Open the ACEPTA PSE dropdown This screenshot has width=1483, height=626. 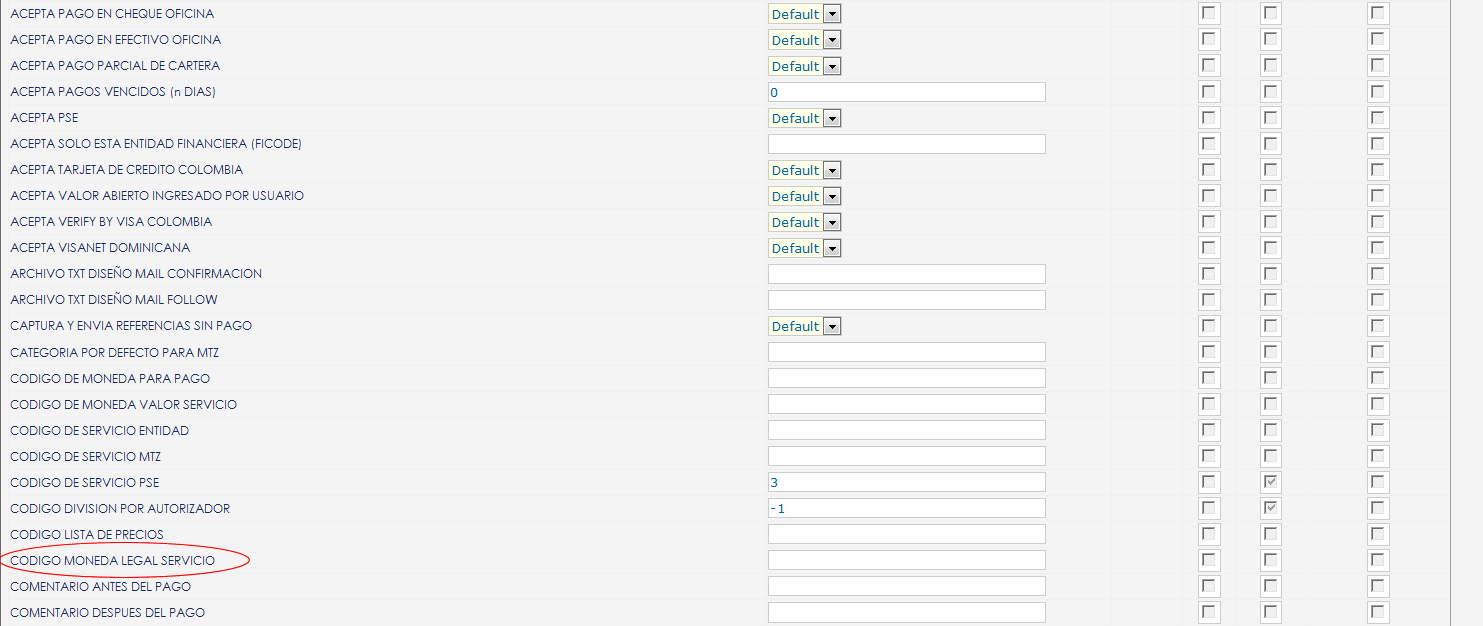804,118
